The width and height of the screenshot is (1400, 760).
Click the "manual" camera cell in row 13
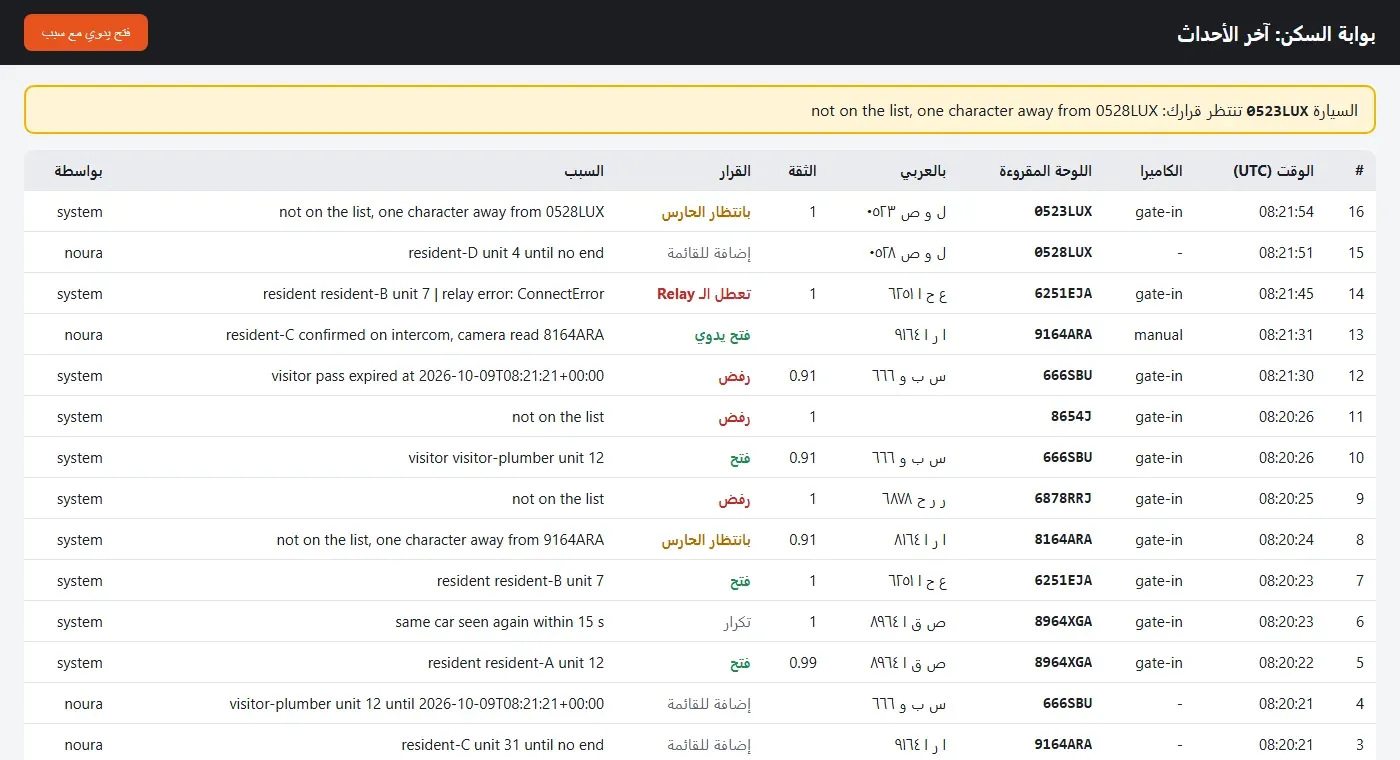click(1159, 335)
